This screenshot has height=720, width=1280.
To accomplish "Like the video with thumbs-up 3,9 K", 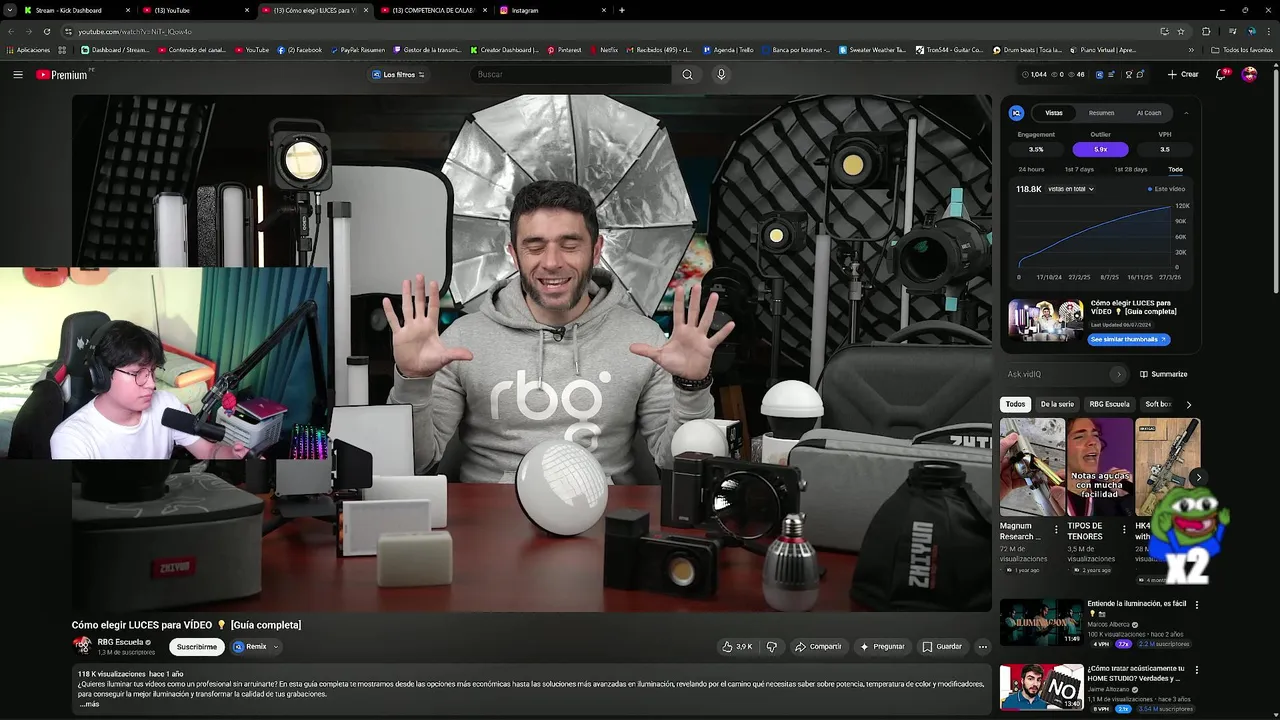I will click(737, 647).
